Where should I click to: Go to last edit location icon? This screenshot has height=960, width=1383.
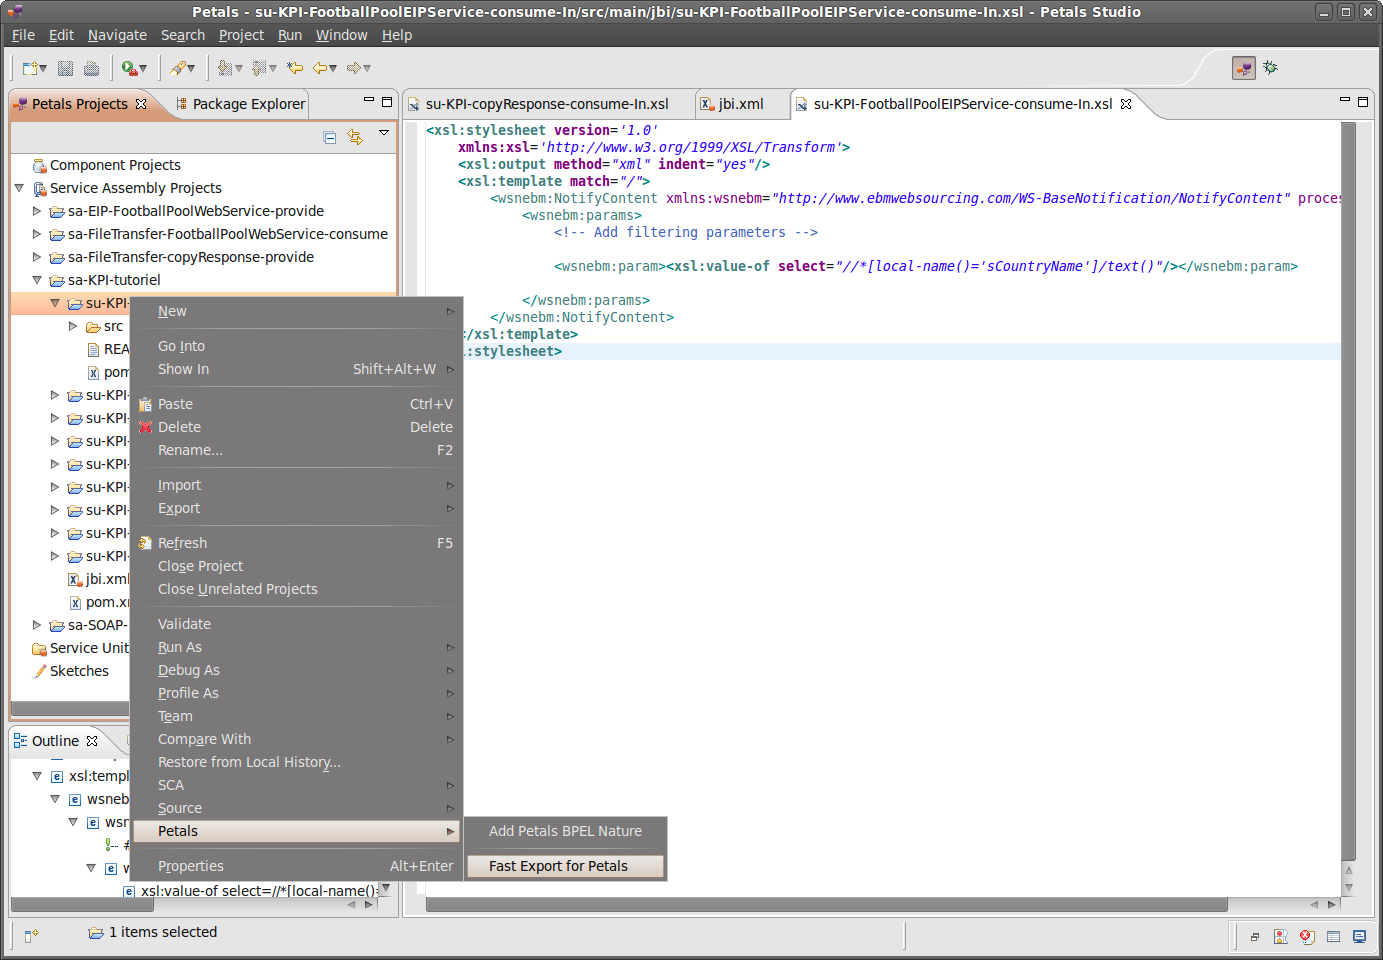click(295, 68)
